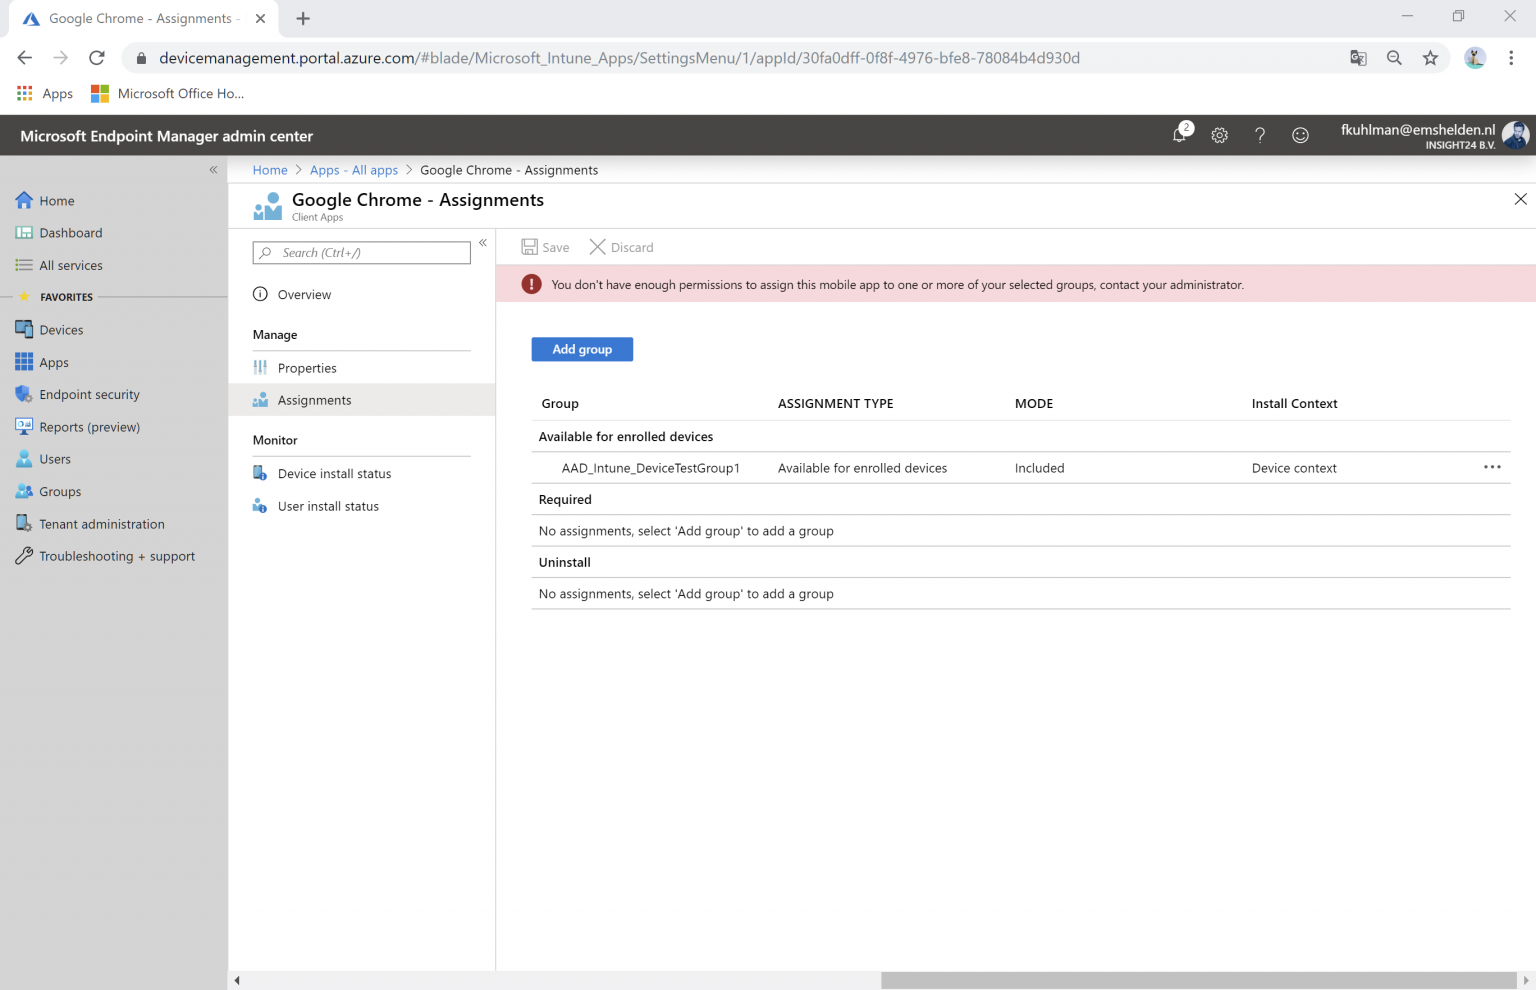The image size is (1536, 990).
Task: Select Devices in the left navigation
Action: pos(61,329)
